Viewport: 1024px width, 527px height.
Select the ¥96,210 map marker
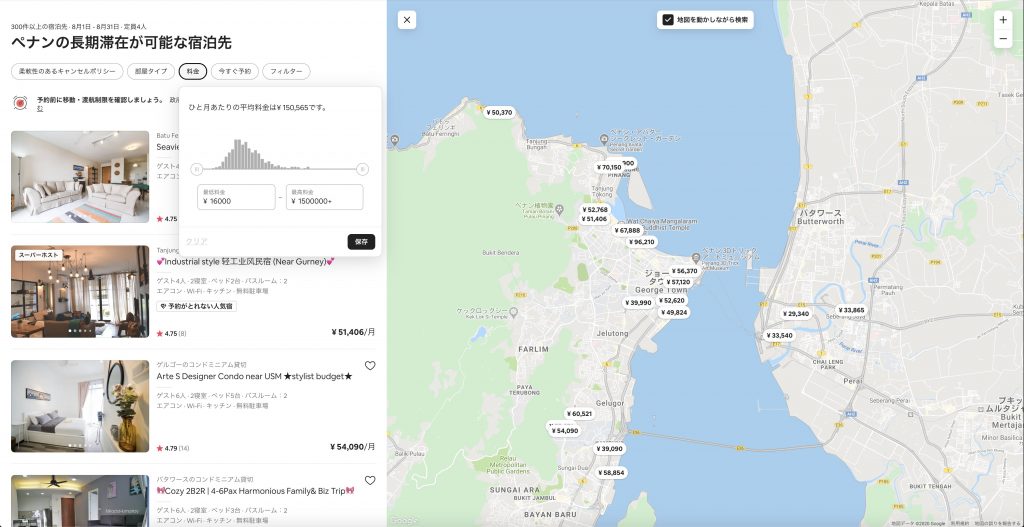642,242
